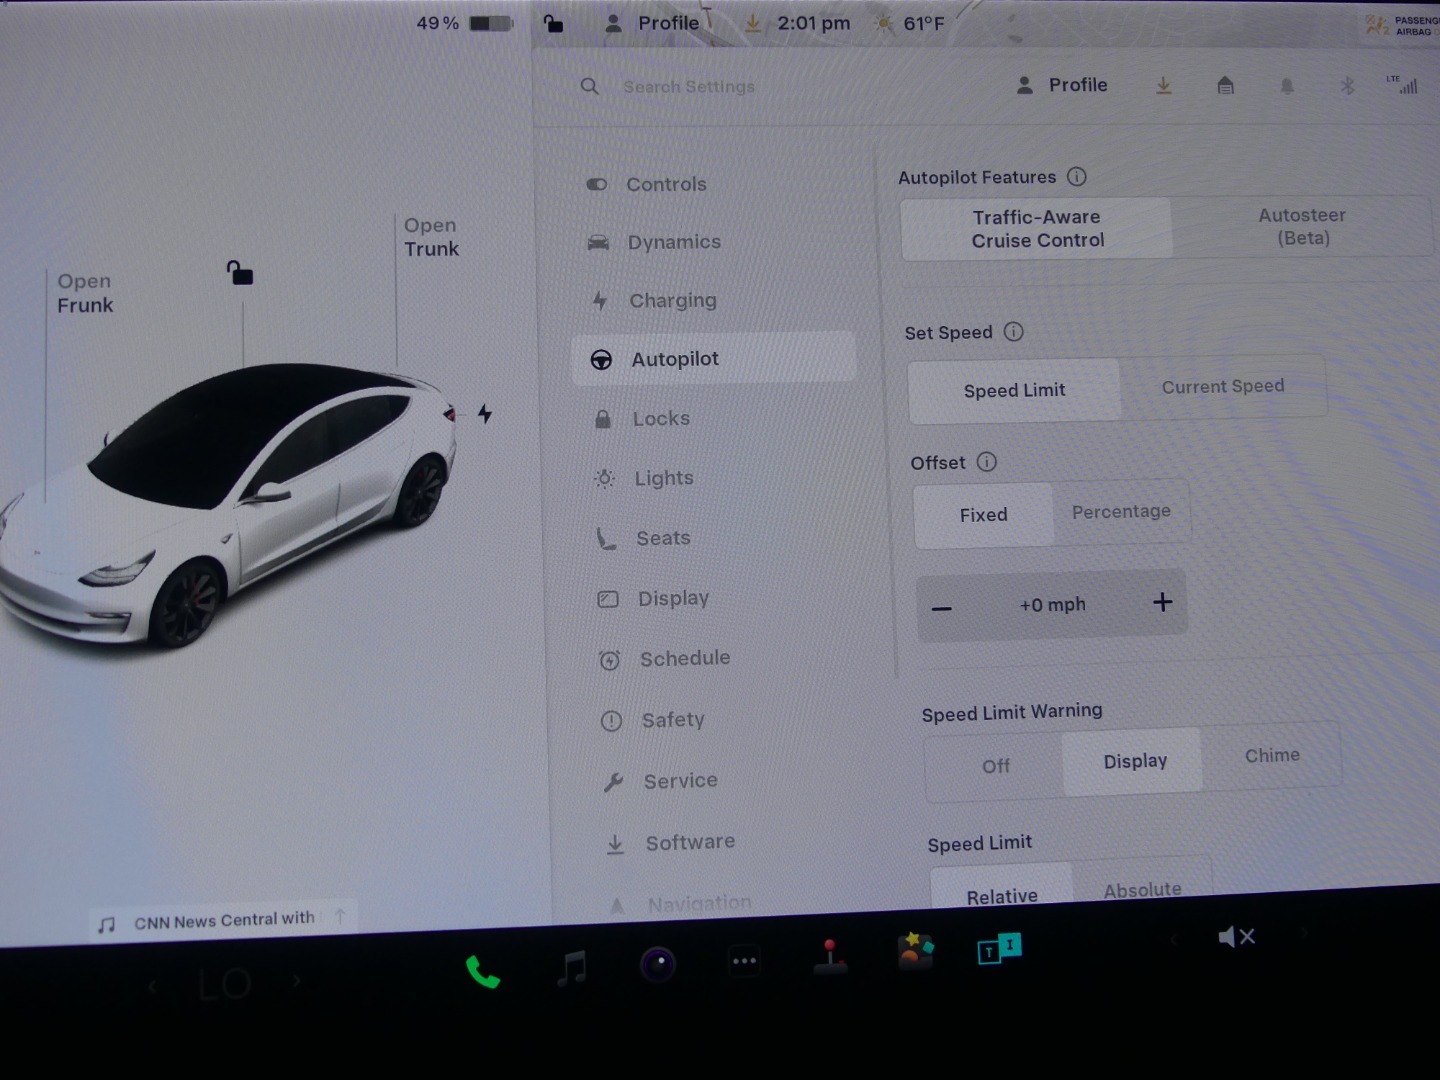Screen dimensions: 1440x1080
Task: Open the Toybox app icon
Action: [x=915, y=951]
